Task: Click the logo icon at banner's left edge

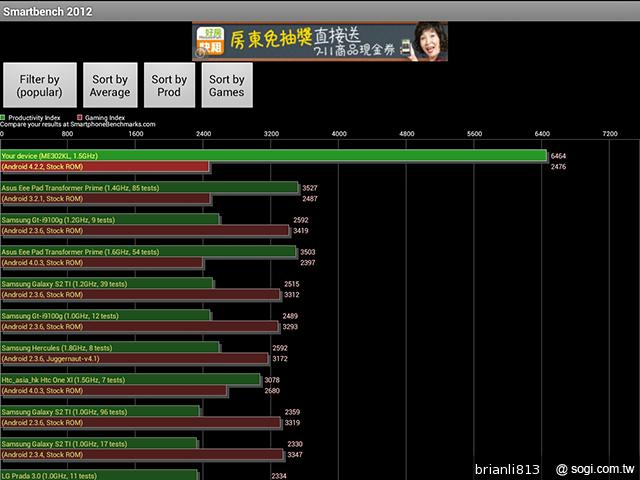Action: click(206, 43)
